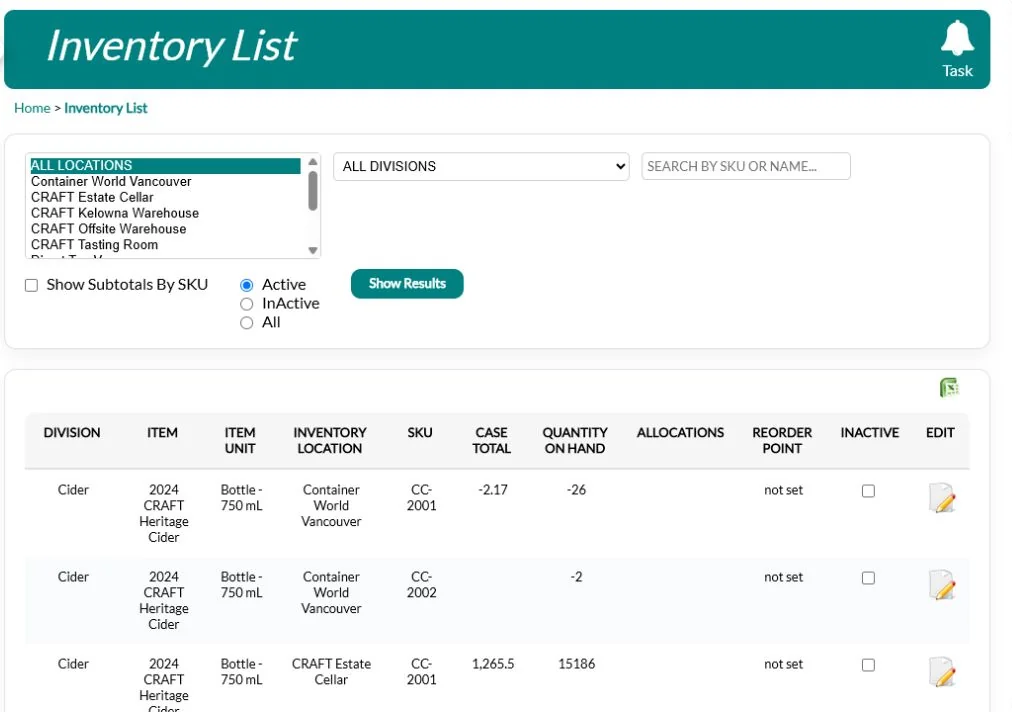
Task: Select CRAFT Tasting Room location
Action: tap(165, 245)
